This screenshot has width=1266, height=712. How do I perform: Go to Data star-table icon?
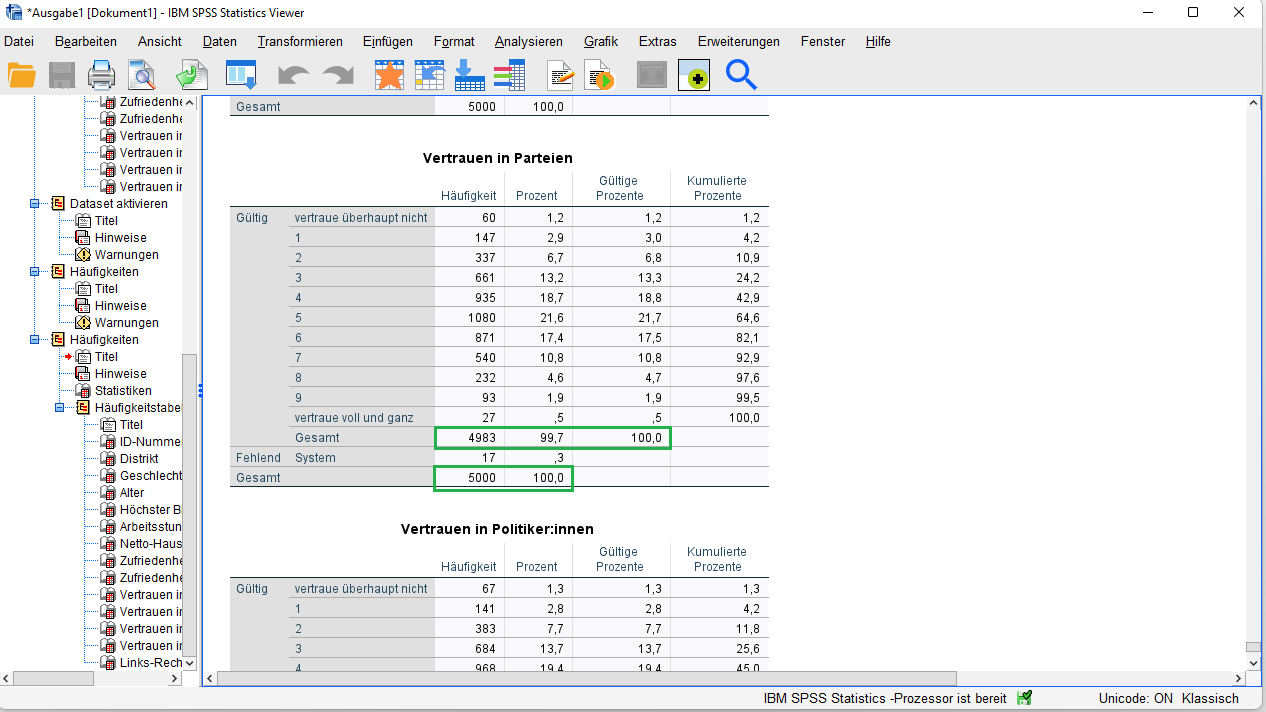click(x=389, y=75)
